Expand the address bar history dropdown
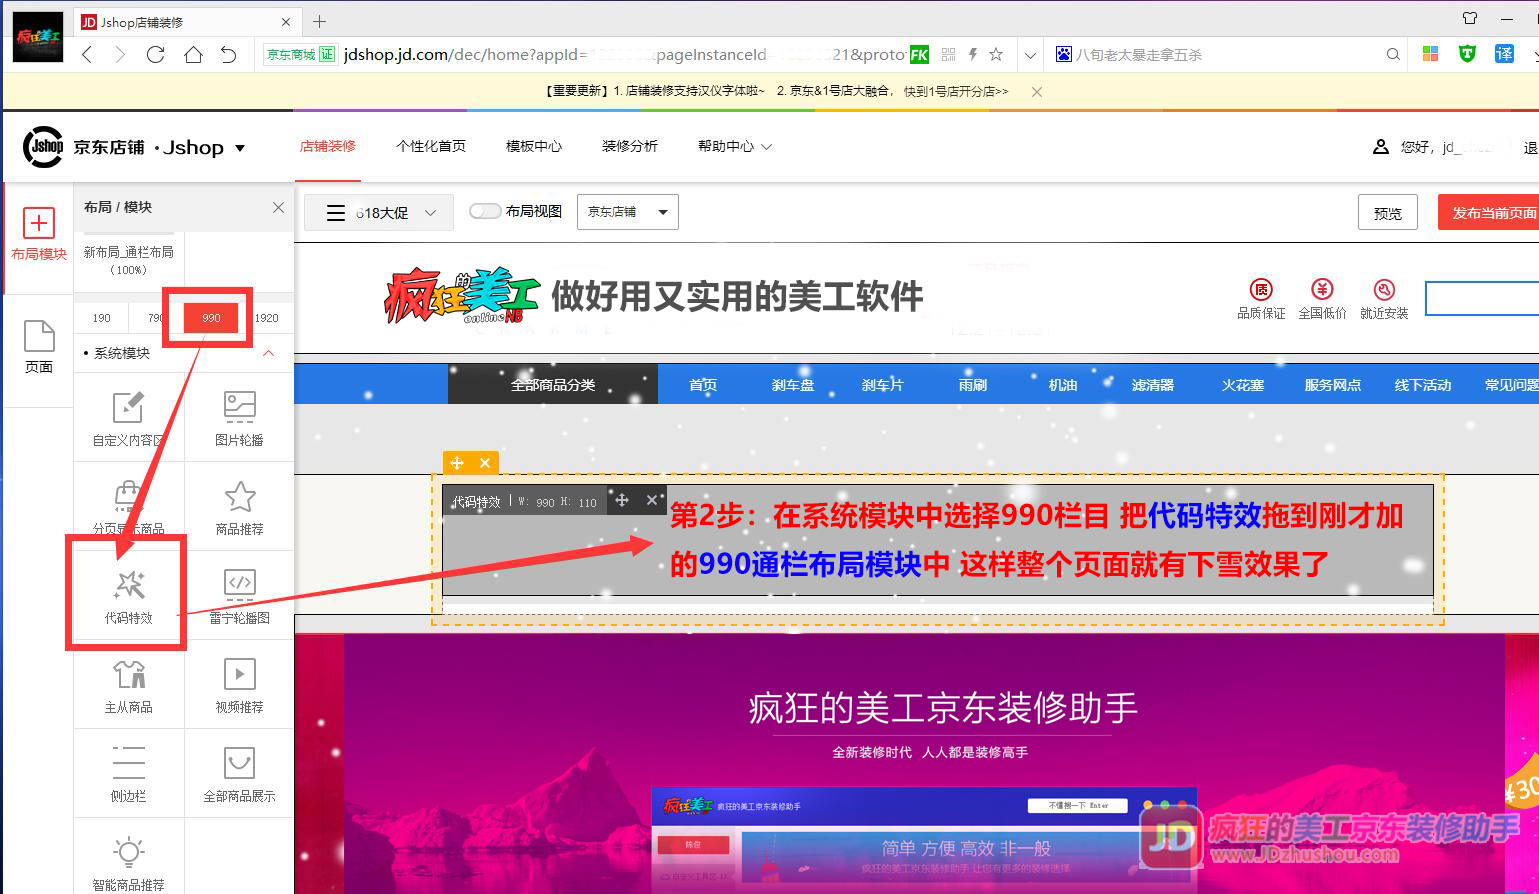The width and height of the screenshot is (1539, 894). 1029,55
